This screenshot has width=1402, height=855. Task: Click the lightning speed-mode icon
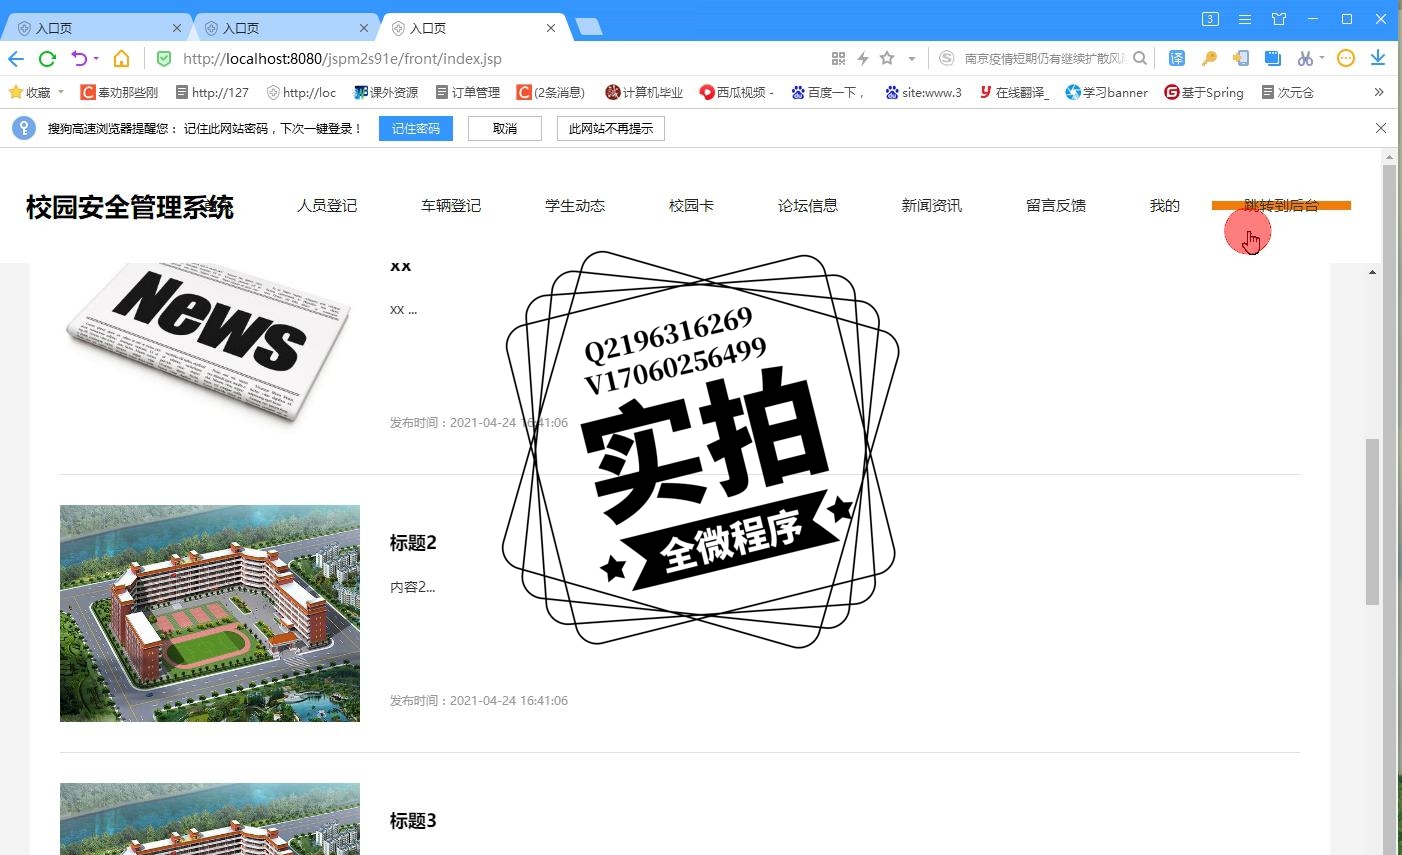tap(862, 58)
